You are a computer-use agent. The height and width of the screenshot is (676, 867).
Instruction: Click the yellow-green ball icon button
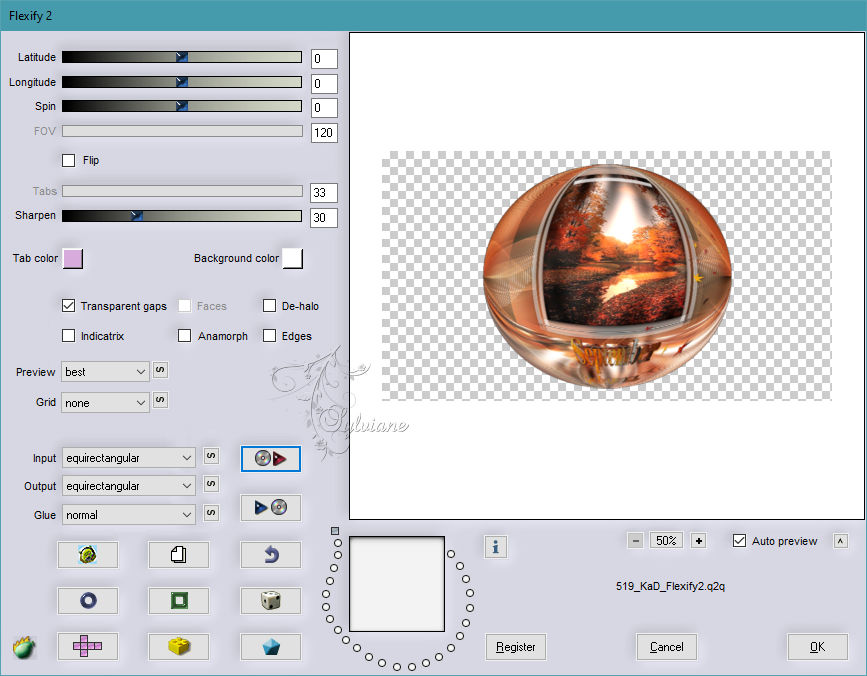point(87,554)
